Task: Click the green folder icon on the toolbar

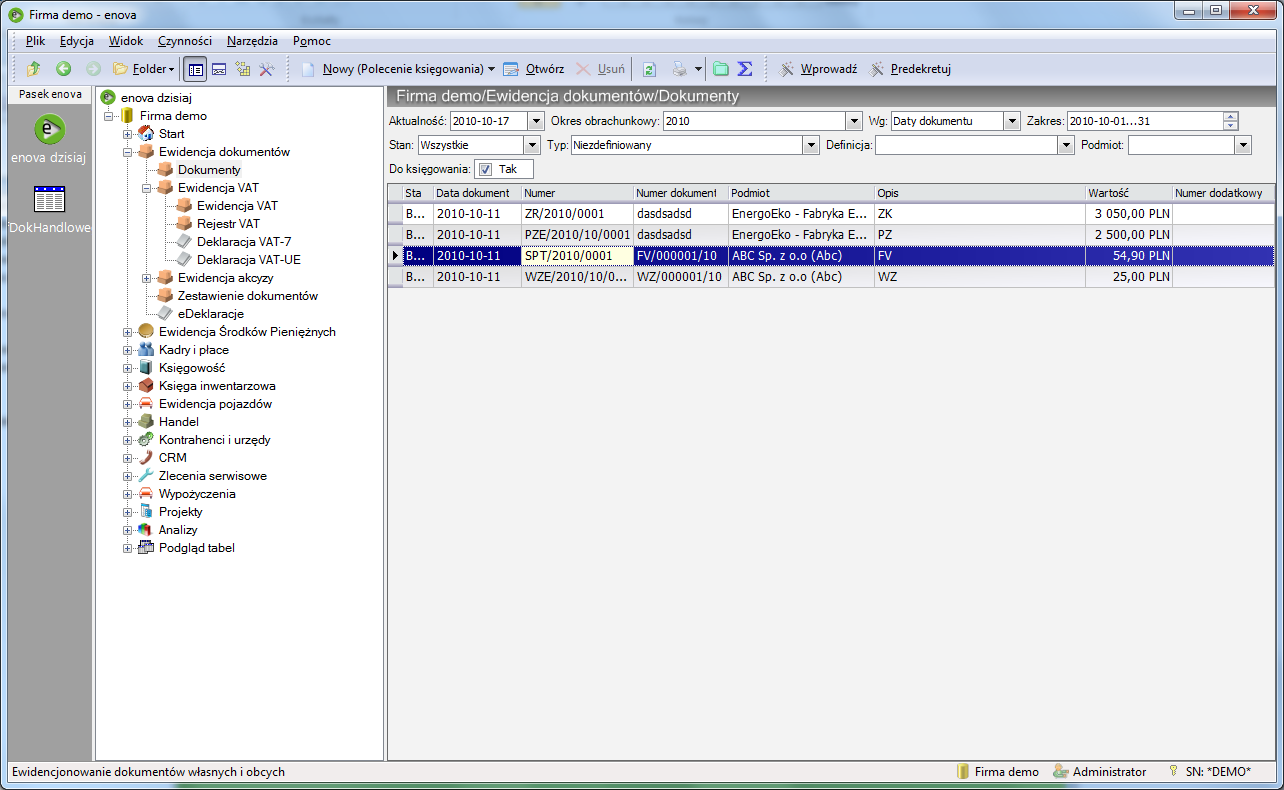Action: point(720,68)
